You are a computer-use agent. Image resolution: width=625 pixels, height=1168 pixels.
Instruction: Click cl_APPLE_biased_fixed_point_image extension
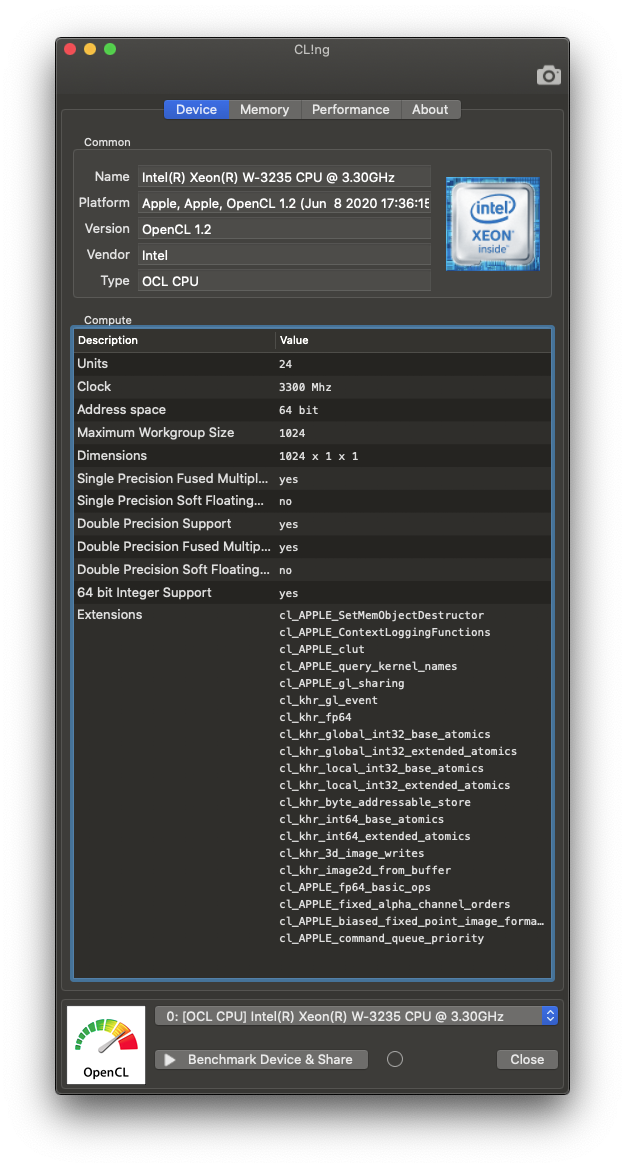[x=412, y=921]
